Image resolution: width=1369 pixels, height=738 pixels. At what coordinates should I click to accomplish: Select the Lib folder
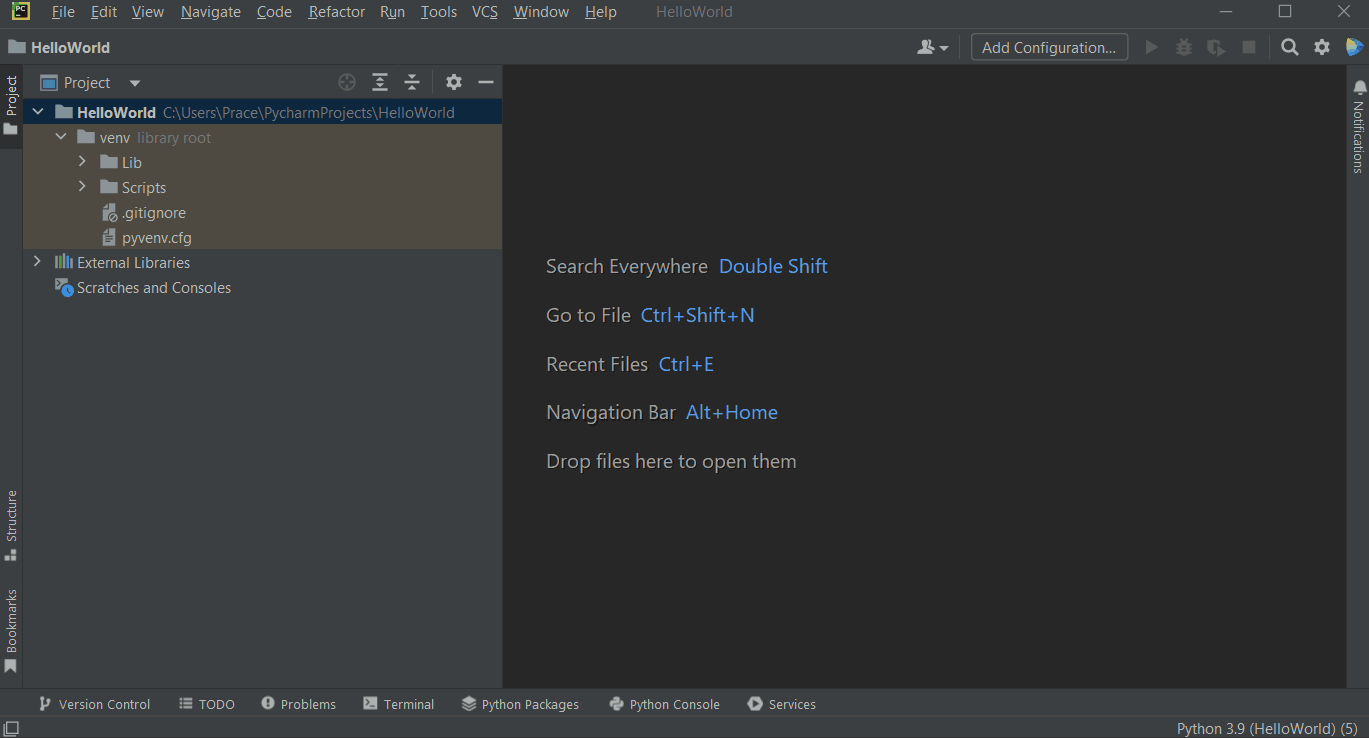click(x=121, y=162)
